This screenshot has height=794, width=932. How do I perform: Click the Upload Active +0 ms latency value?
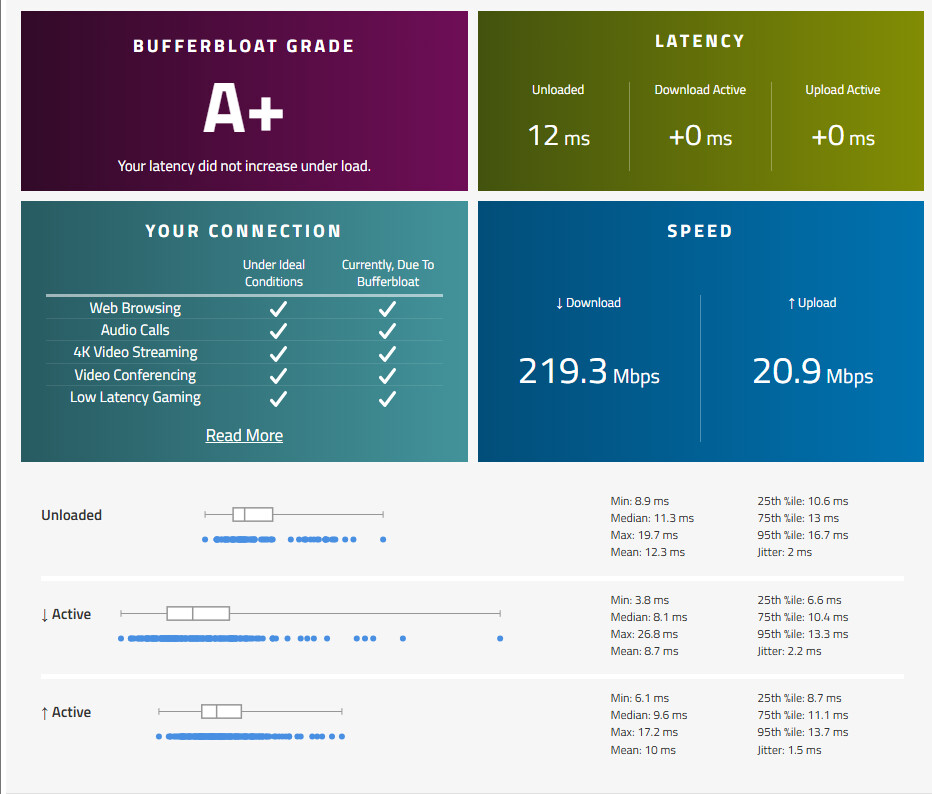[x=842, y=136]
